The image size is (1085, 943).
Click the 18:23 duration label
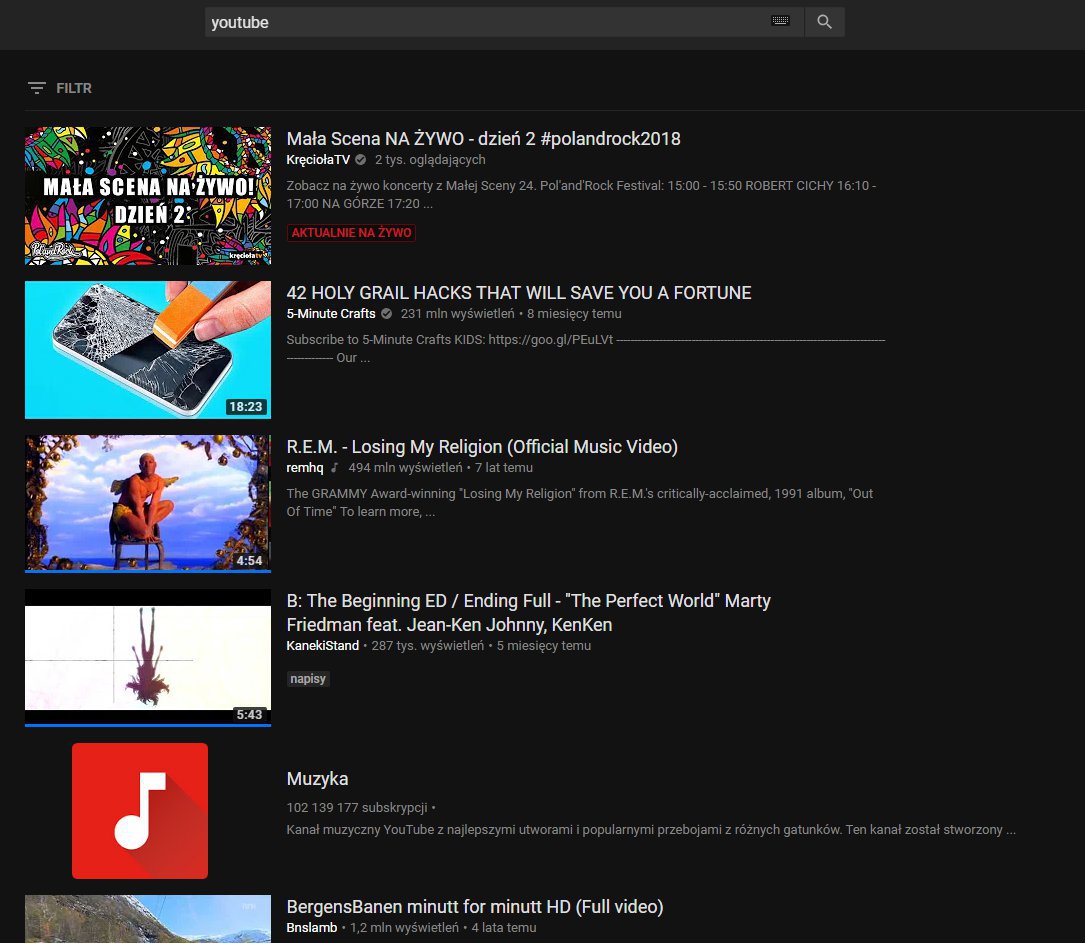click(x=246, y=407)
